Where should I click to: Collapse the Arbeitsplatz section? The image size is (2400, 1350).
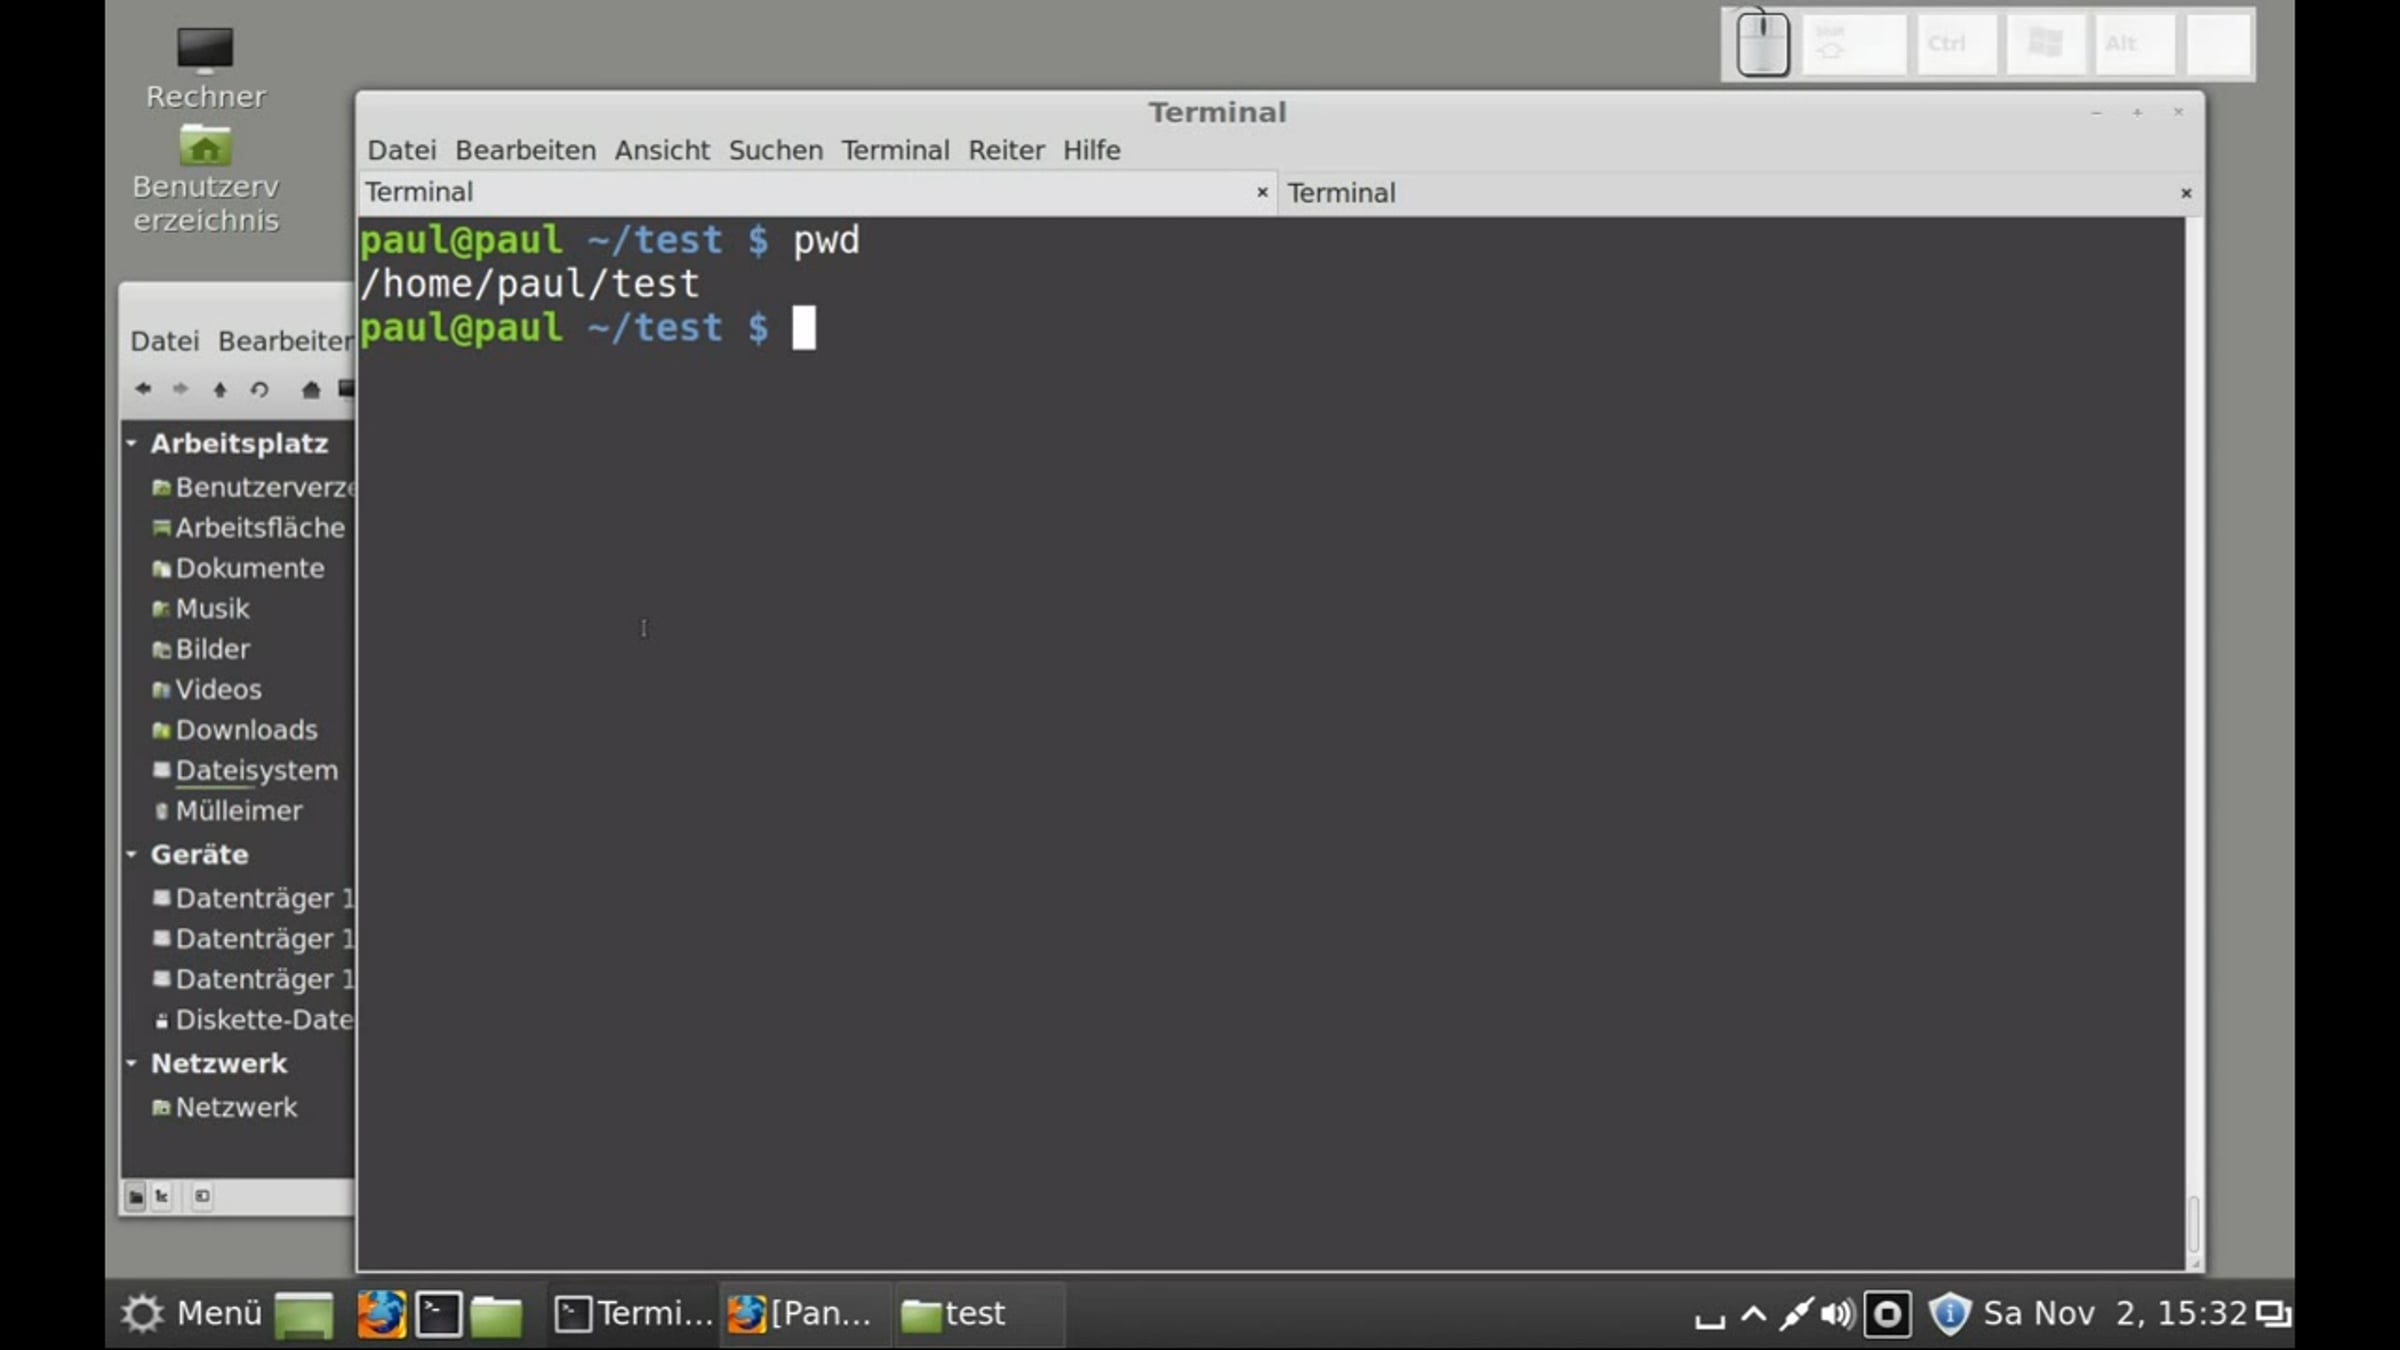pyautogui.click(x=132, y=442)
